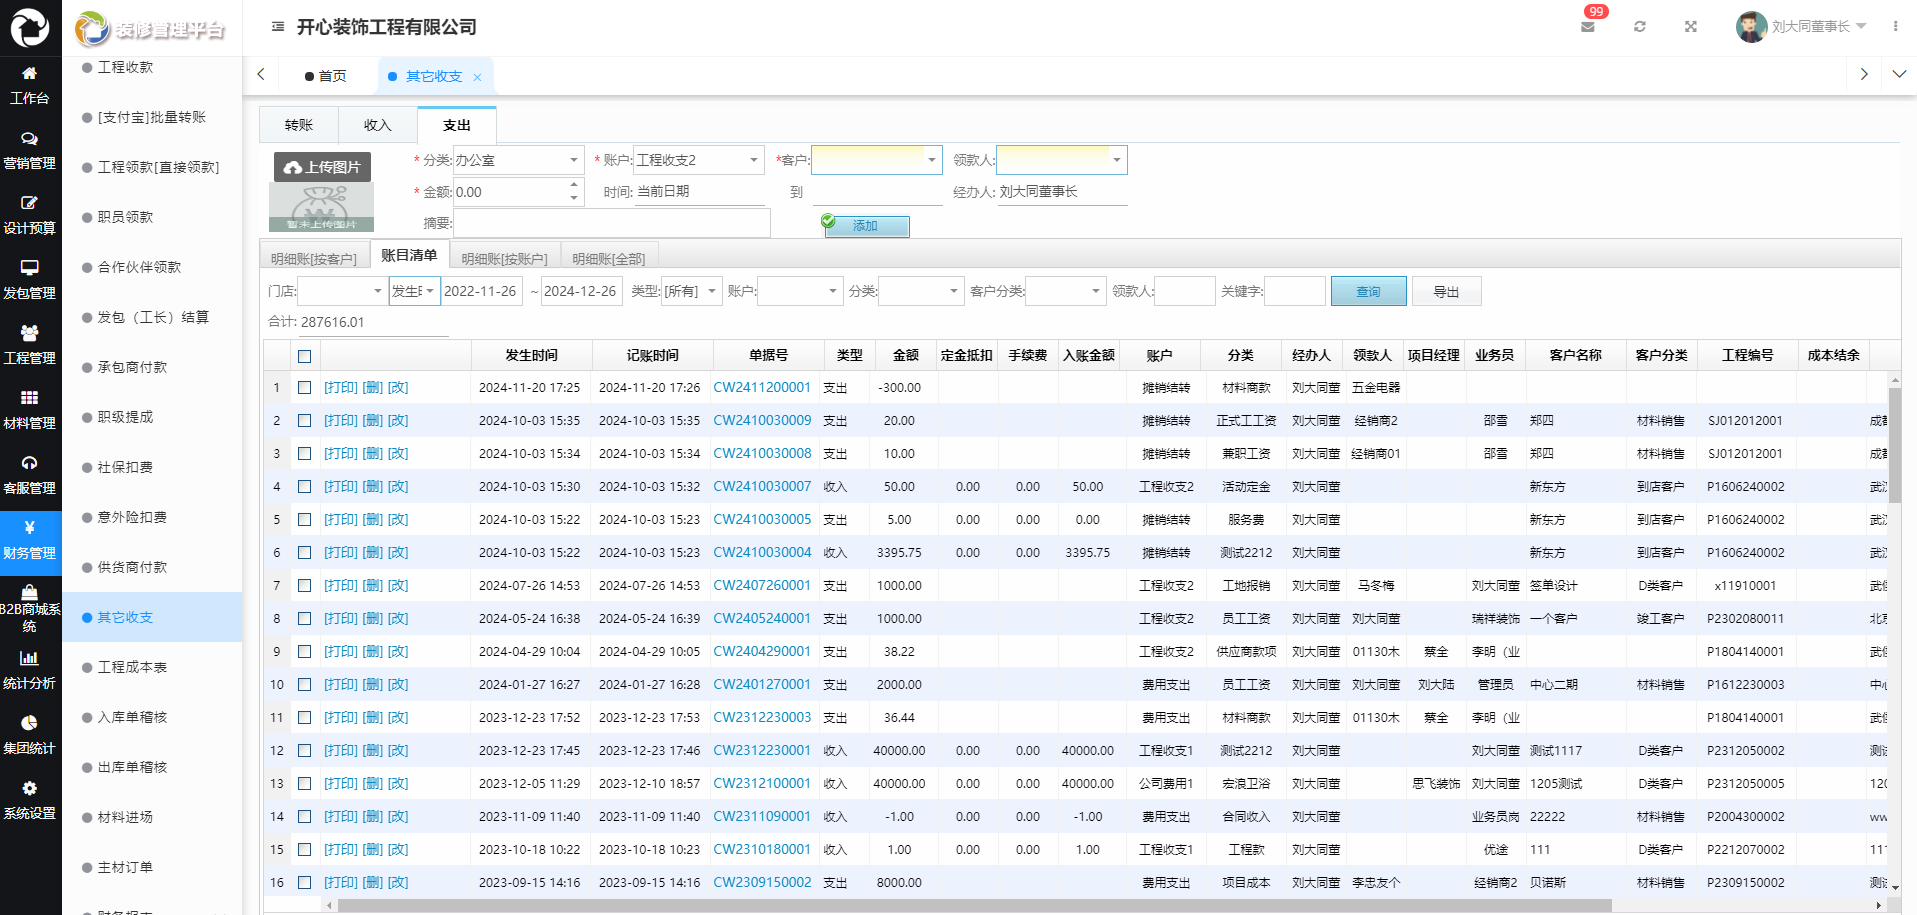Open the 类型 [所有] filter dropdown

click(691, 291)
